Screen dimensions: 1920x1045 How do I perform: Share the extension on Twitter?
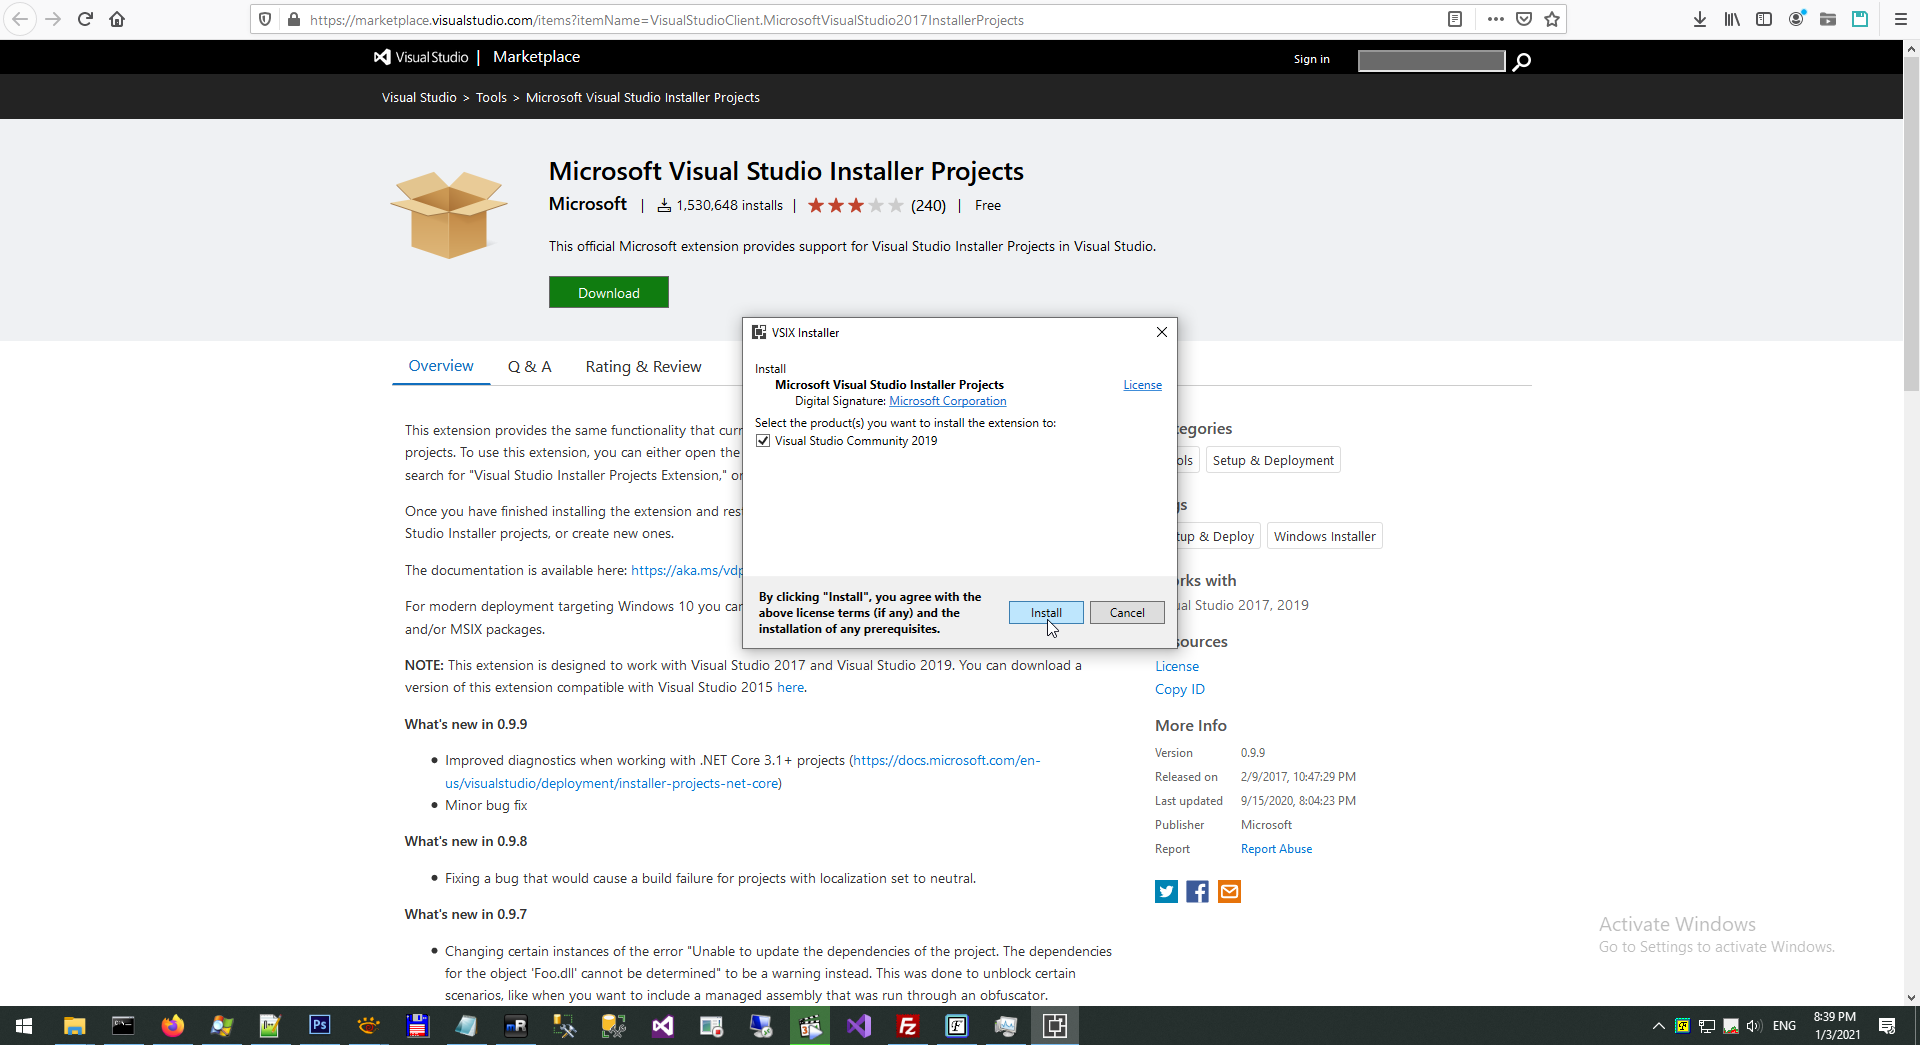(1166, 891)
